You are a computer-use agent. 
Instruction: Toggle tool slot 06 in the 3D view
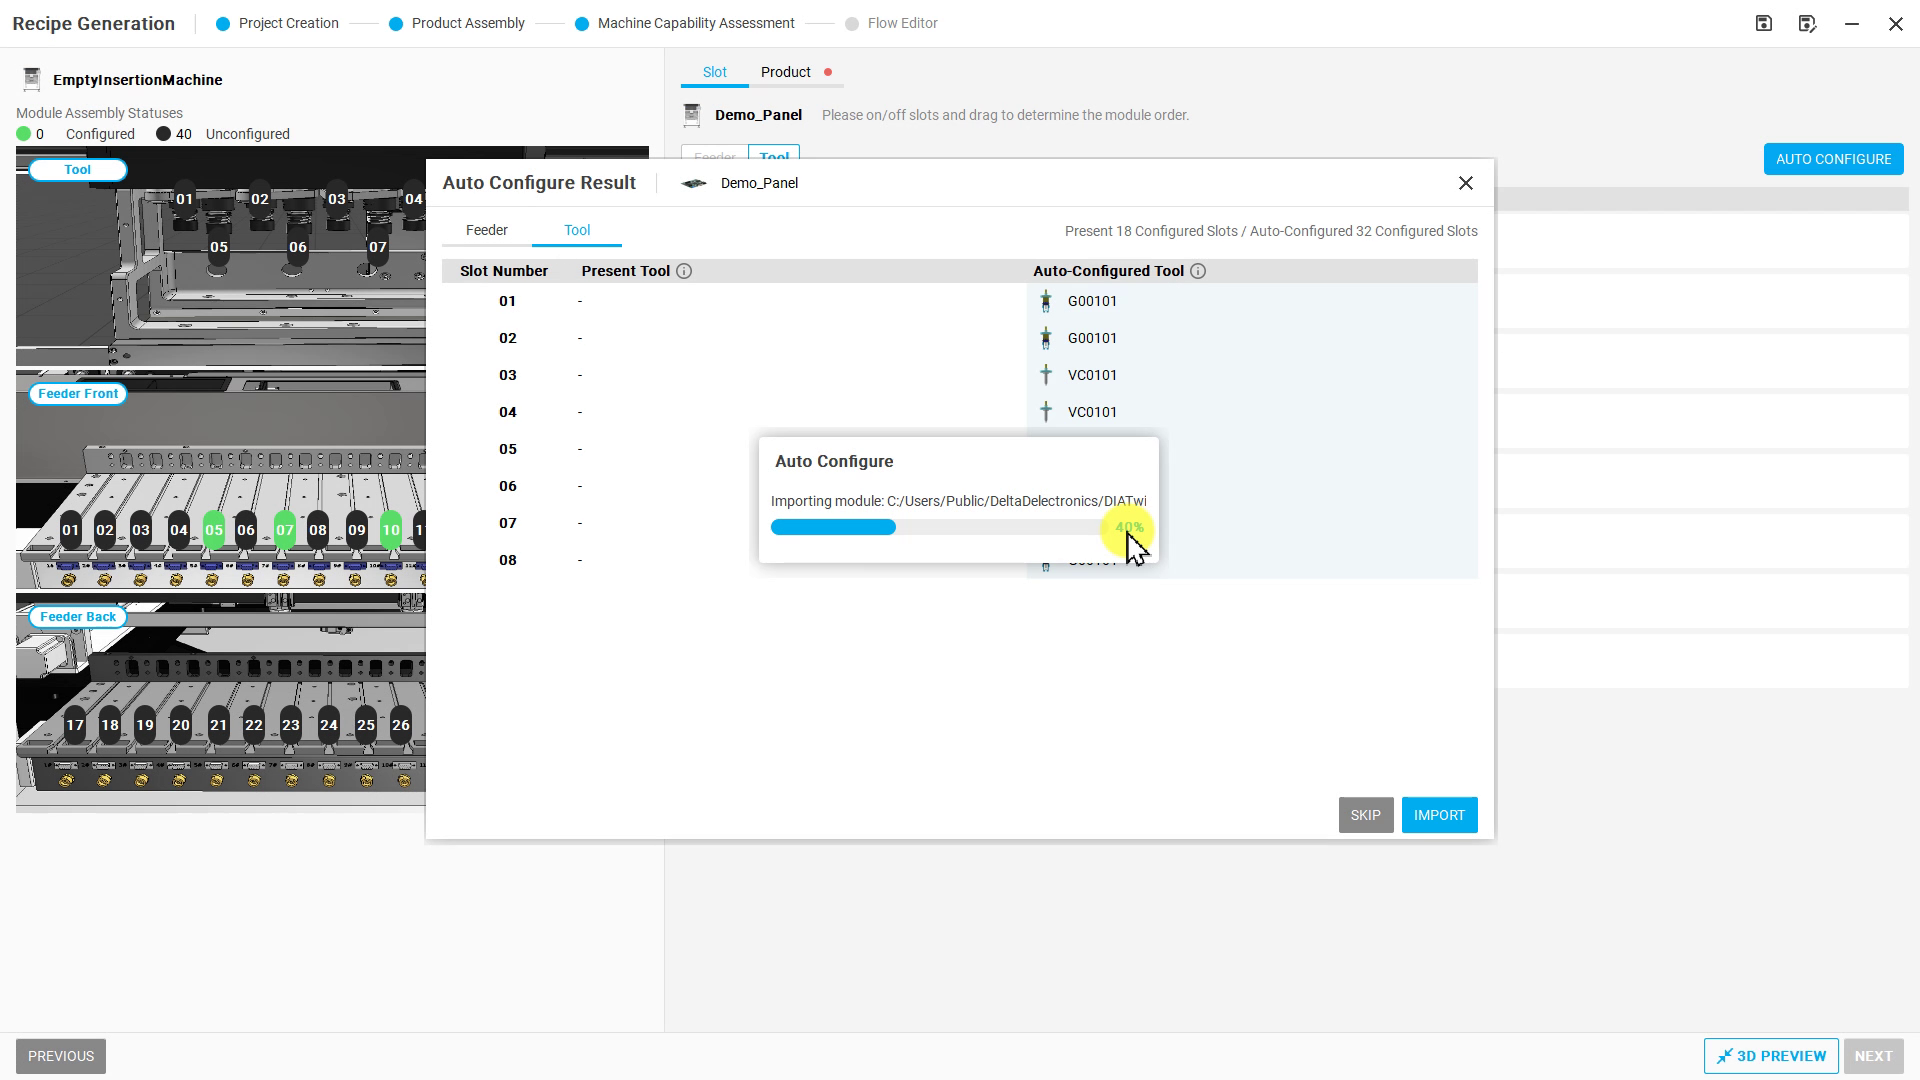coord(298,248)
